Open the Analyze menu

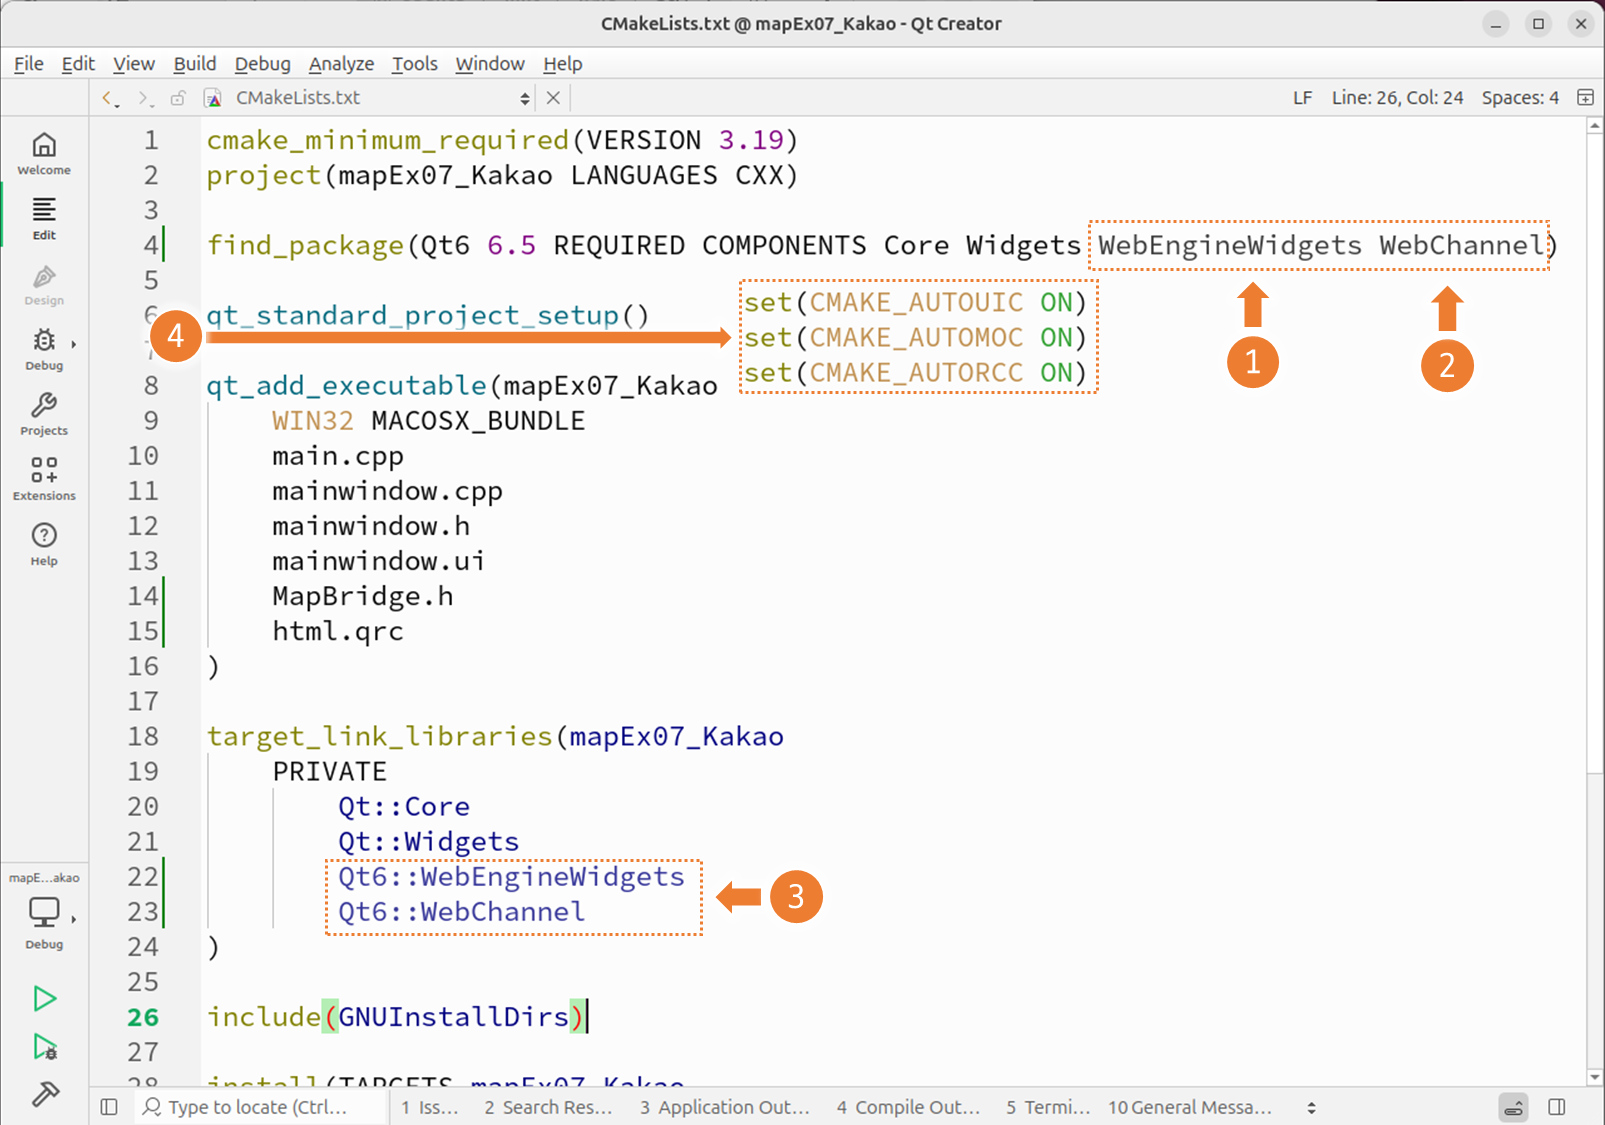[x=341, y=64]
